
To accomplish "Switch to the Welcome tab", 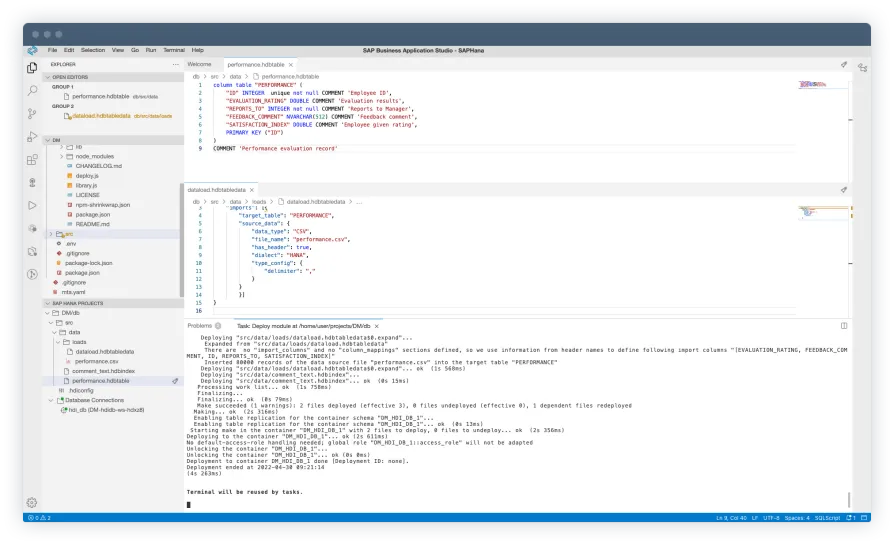I will coord(200,64).
